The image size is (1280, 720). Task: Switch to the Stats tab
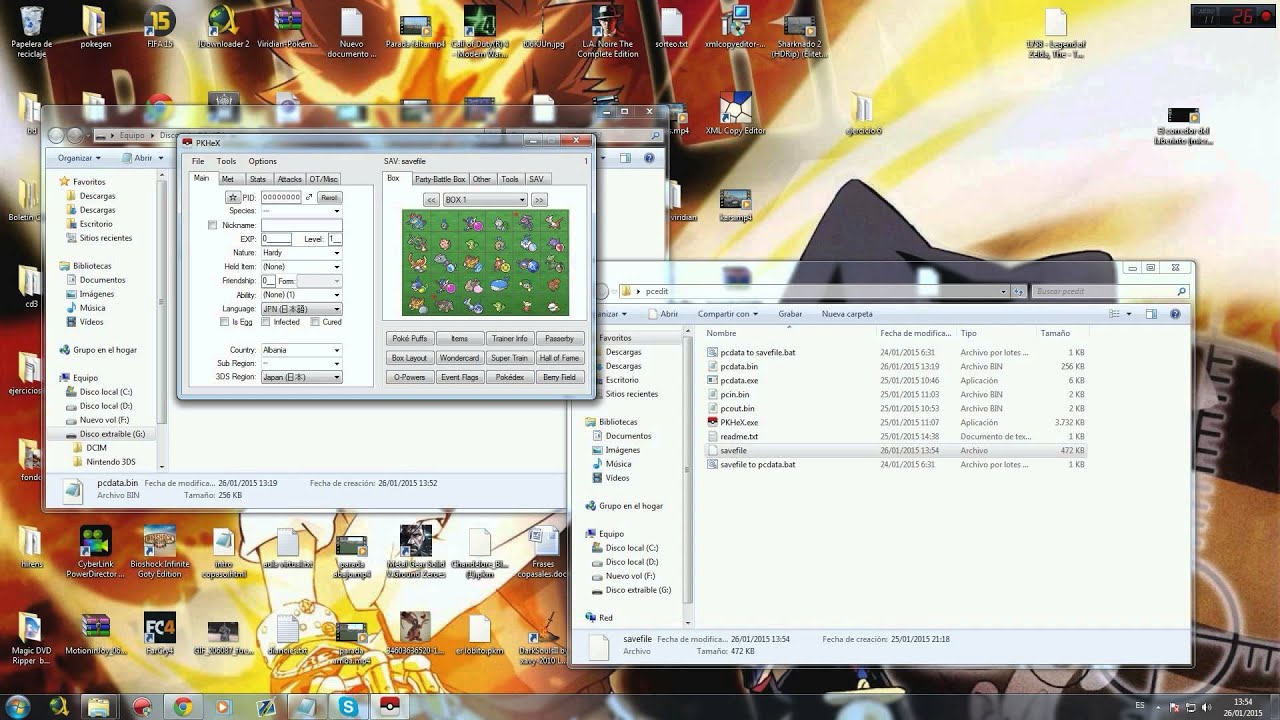point(258,179)
